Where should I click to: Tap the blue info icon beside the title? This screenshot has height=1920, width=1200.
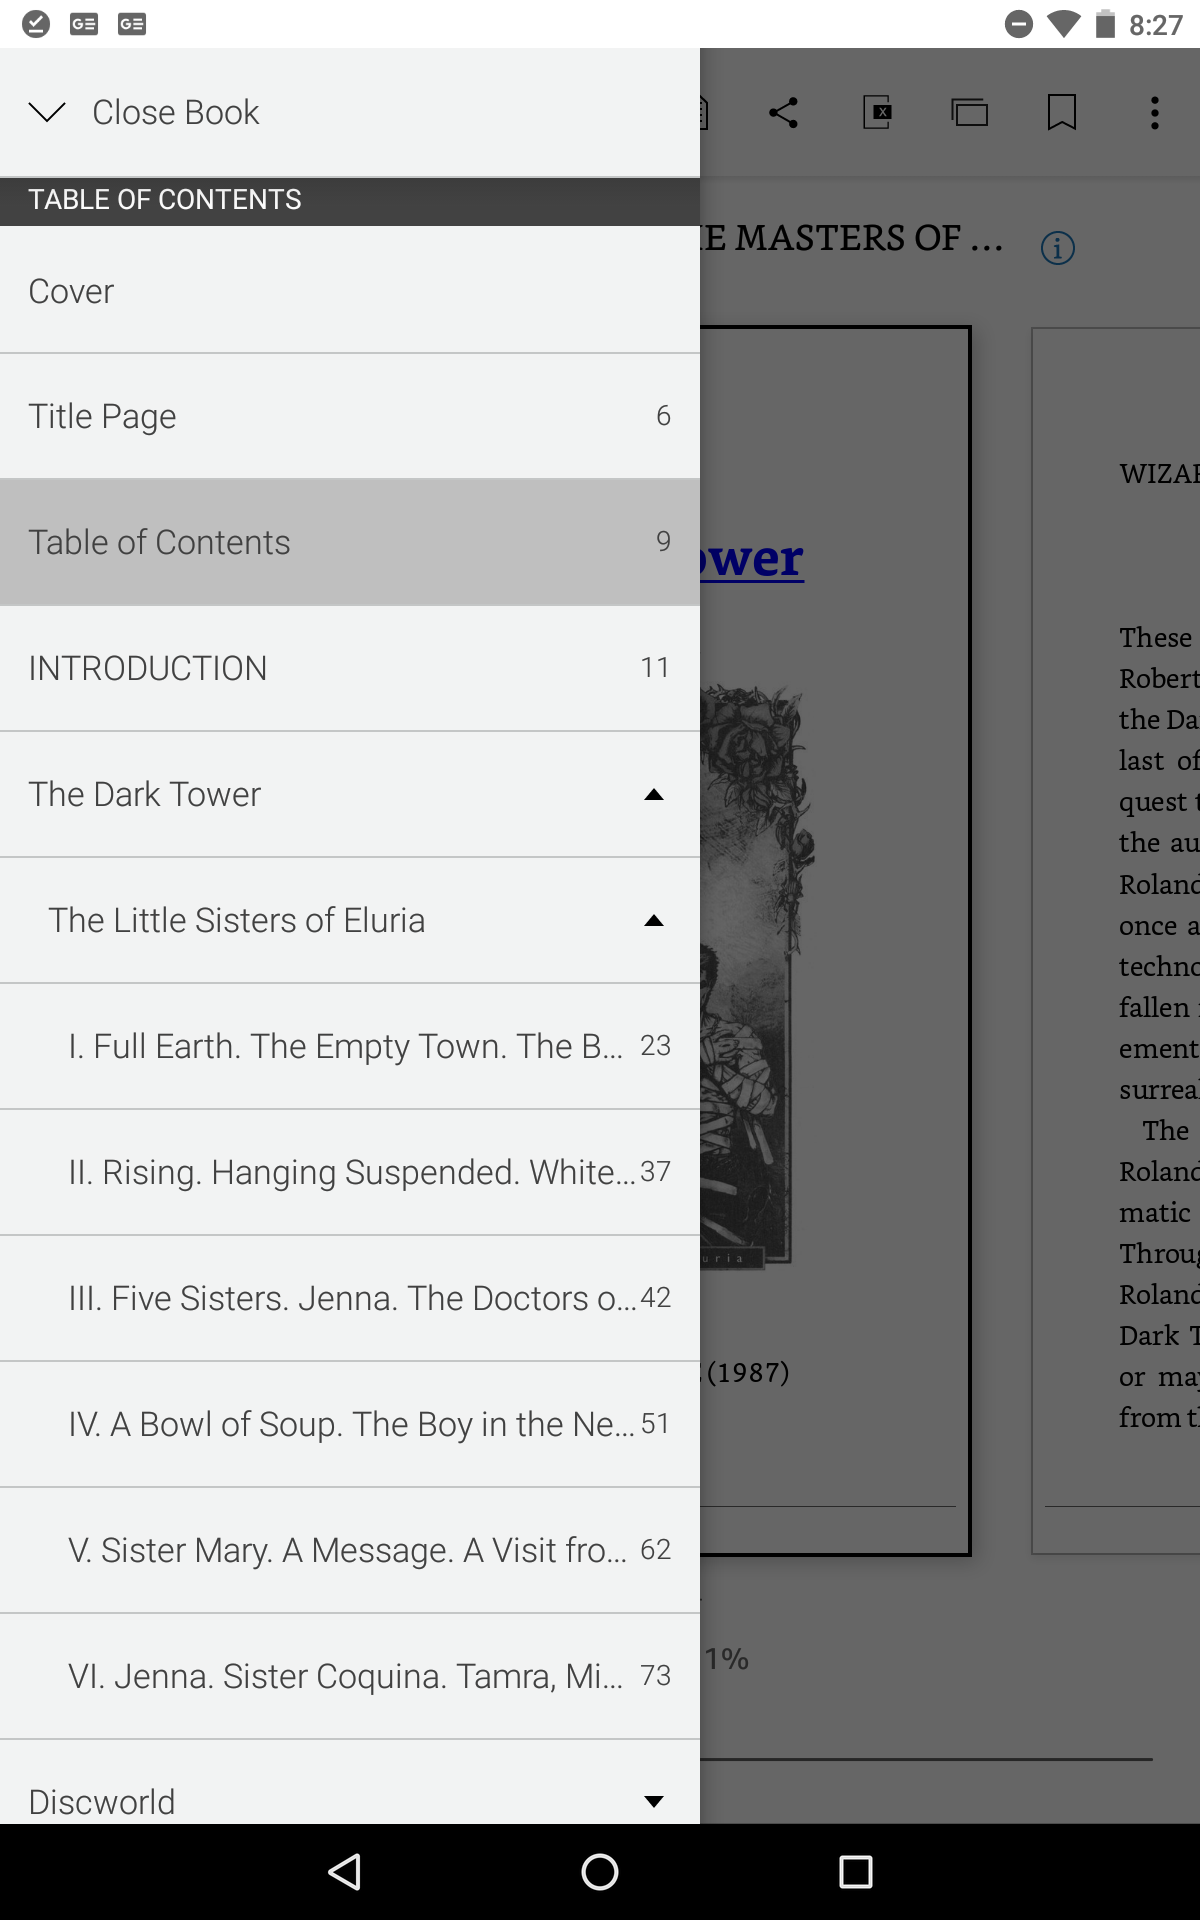coord(1058,248)
